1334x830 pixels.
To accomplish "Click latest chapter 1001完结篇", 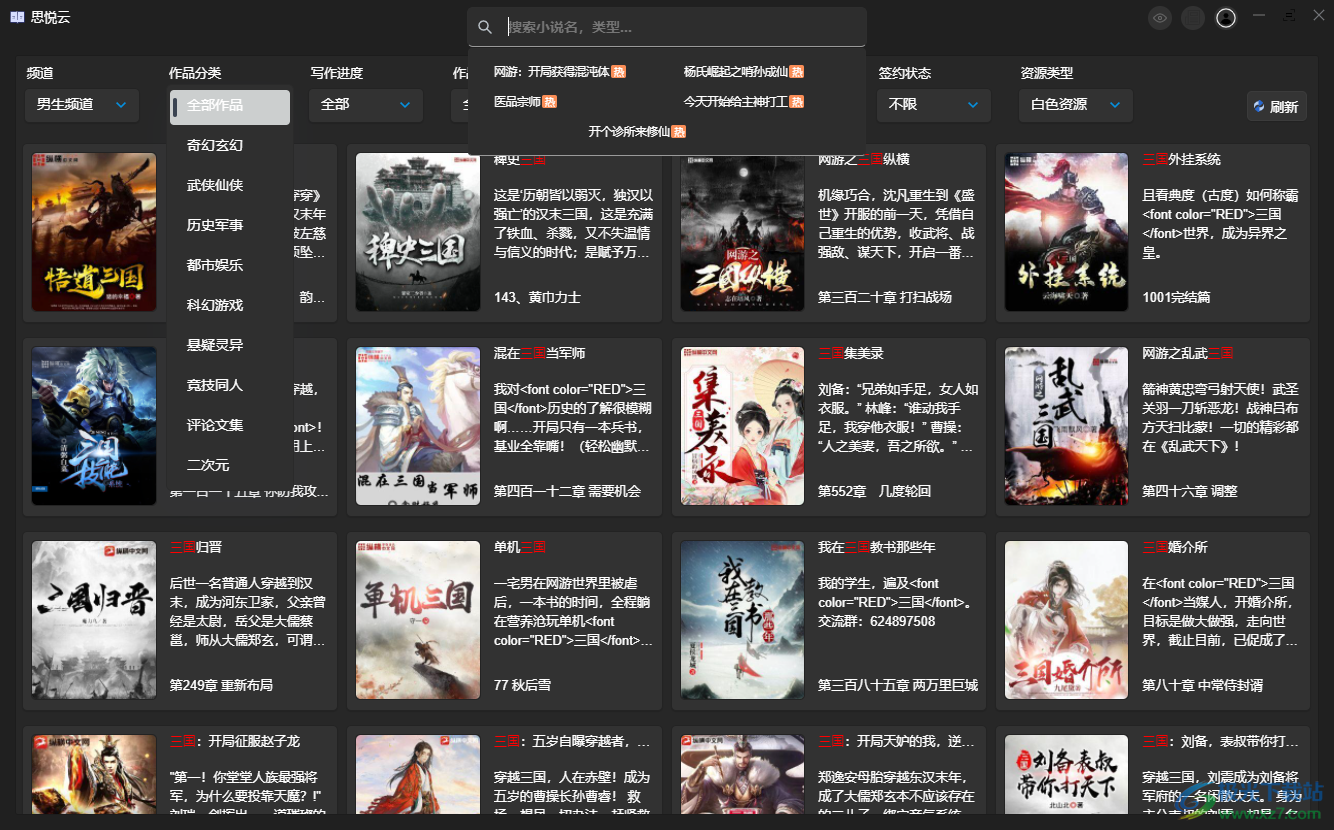I will (1177, 297).
